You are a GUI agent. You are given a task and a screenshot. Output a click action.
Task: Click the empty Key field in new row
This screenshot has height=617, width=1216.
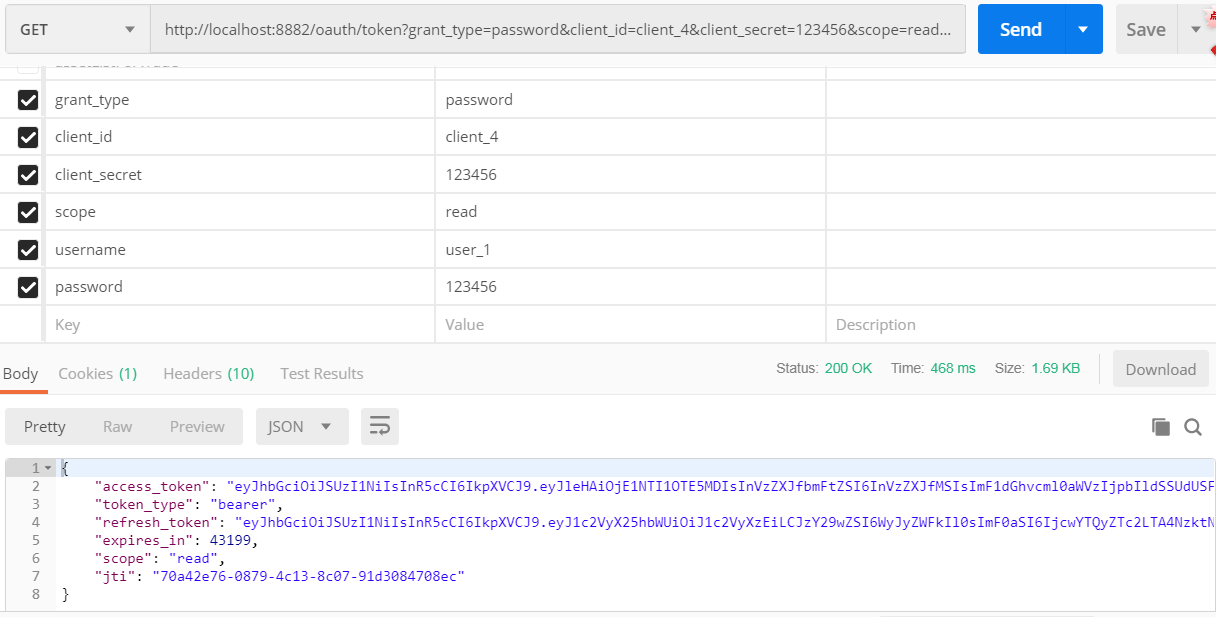(240, 325)
